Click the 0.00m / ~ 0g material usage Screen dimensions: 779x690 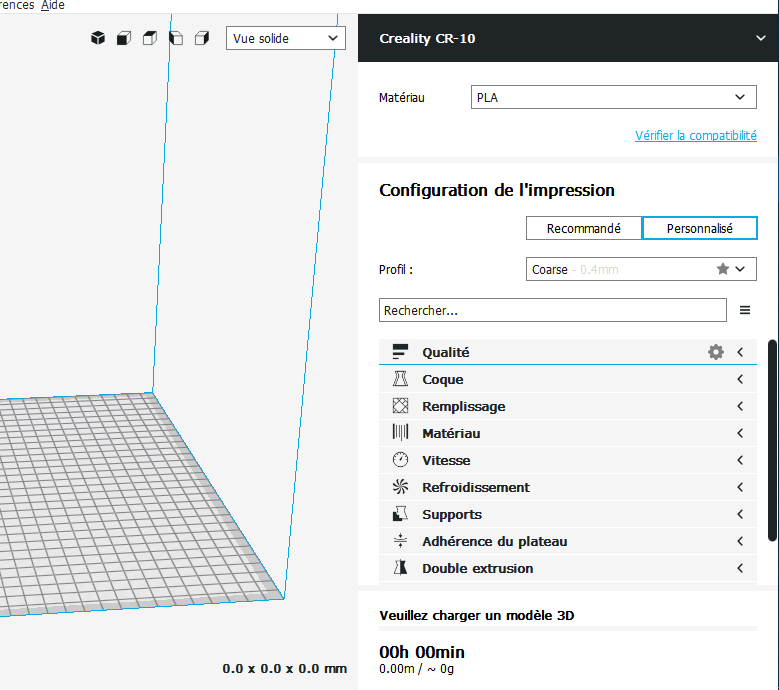coord(416,669)
